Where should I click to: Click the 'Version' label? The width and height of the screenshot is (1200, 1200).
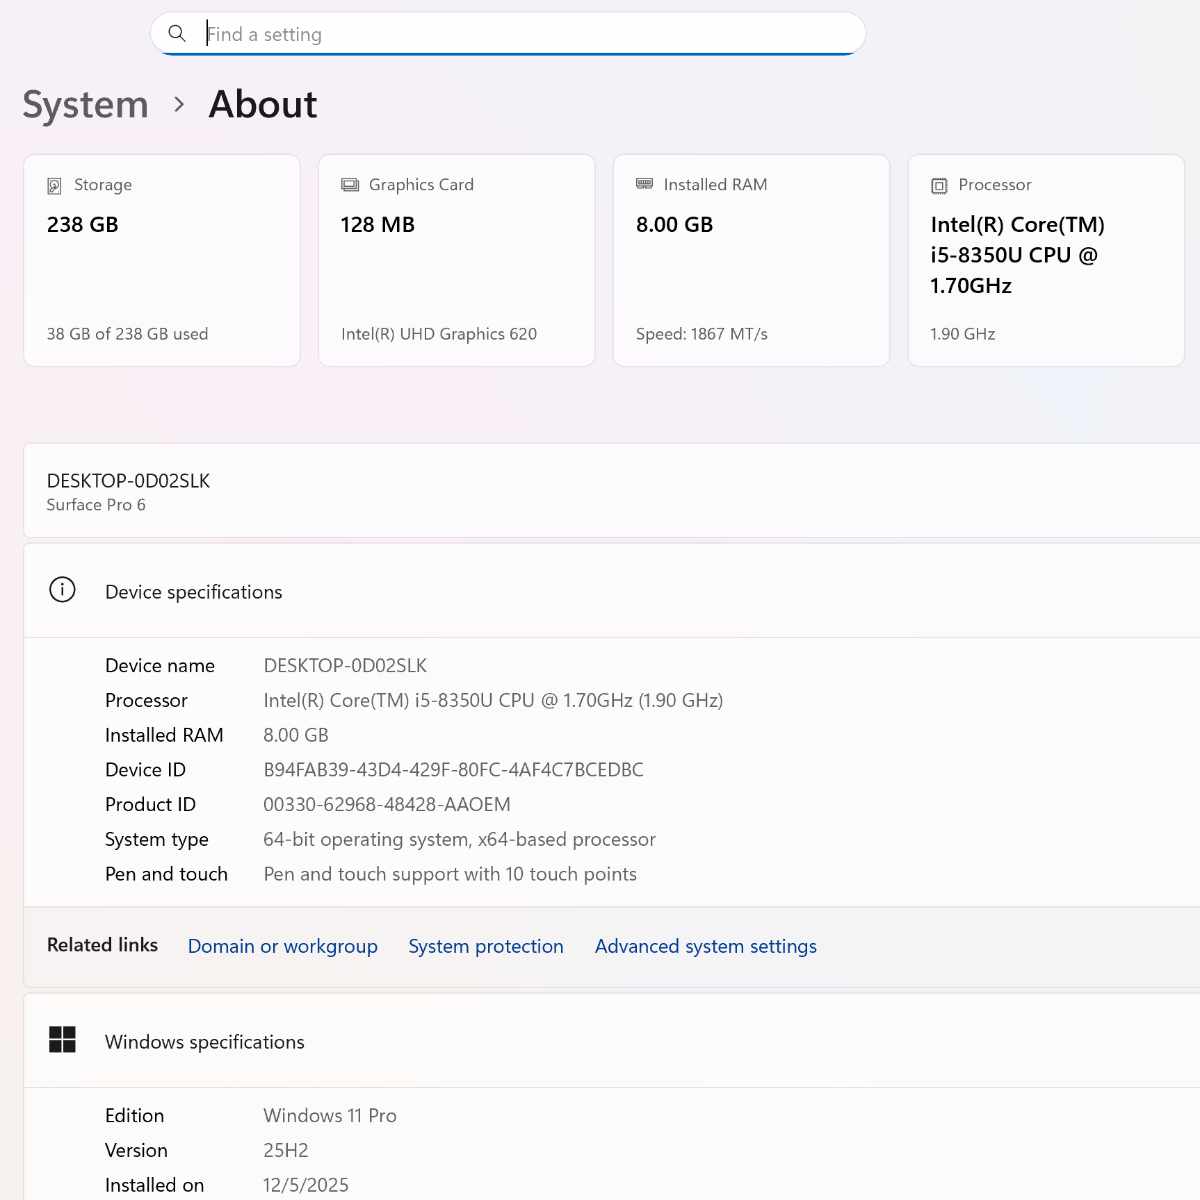click(136, 1150)
